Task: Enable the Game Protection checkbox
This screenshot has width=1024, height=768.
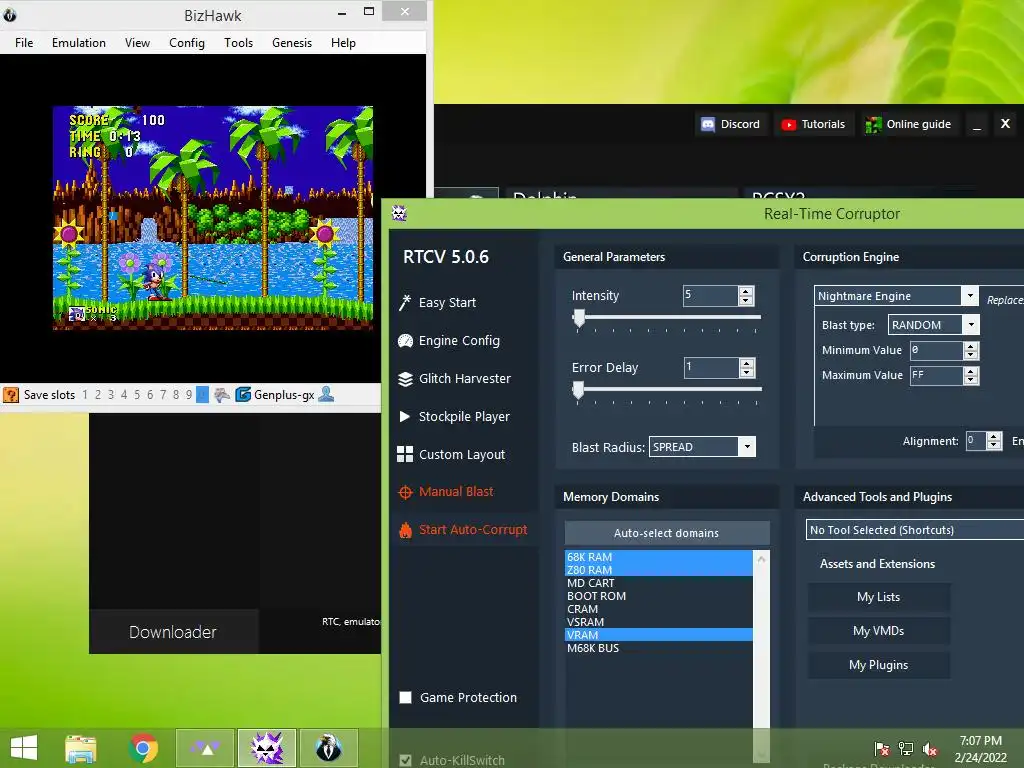Action: coord(406,697)
